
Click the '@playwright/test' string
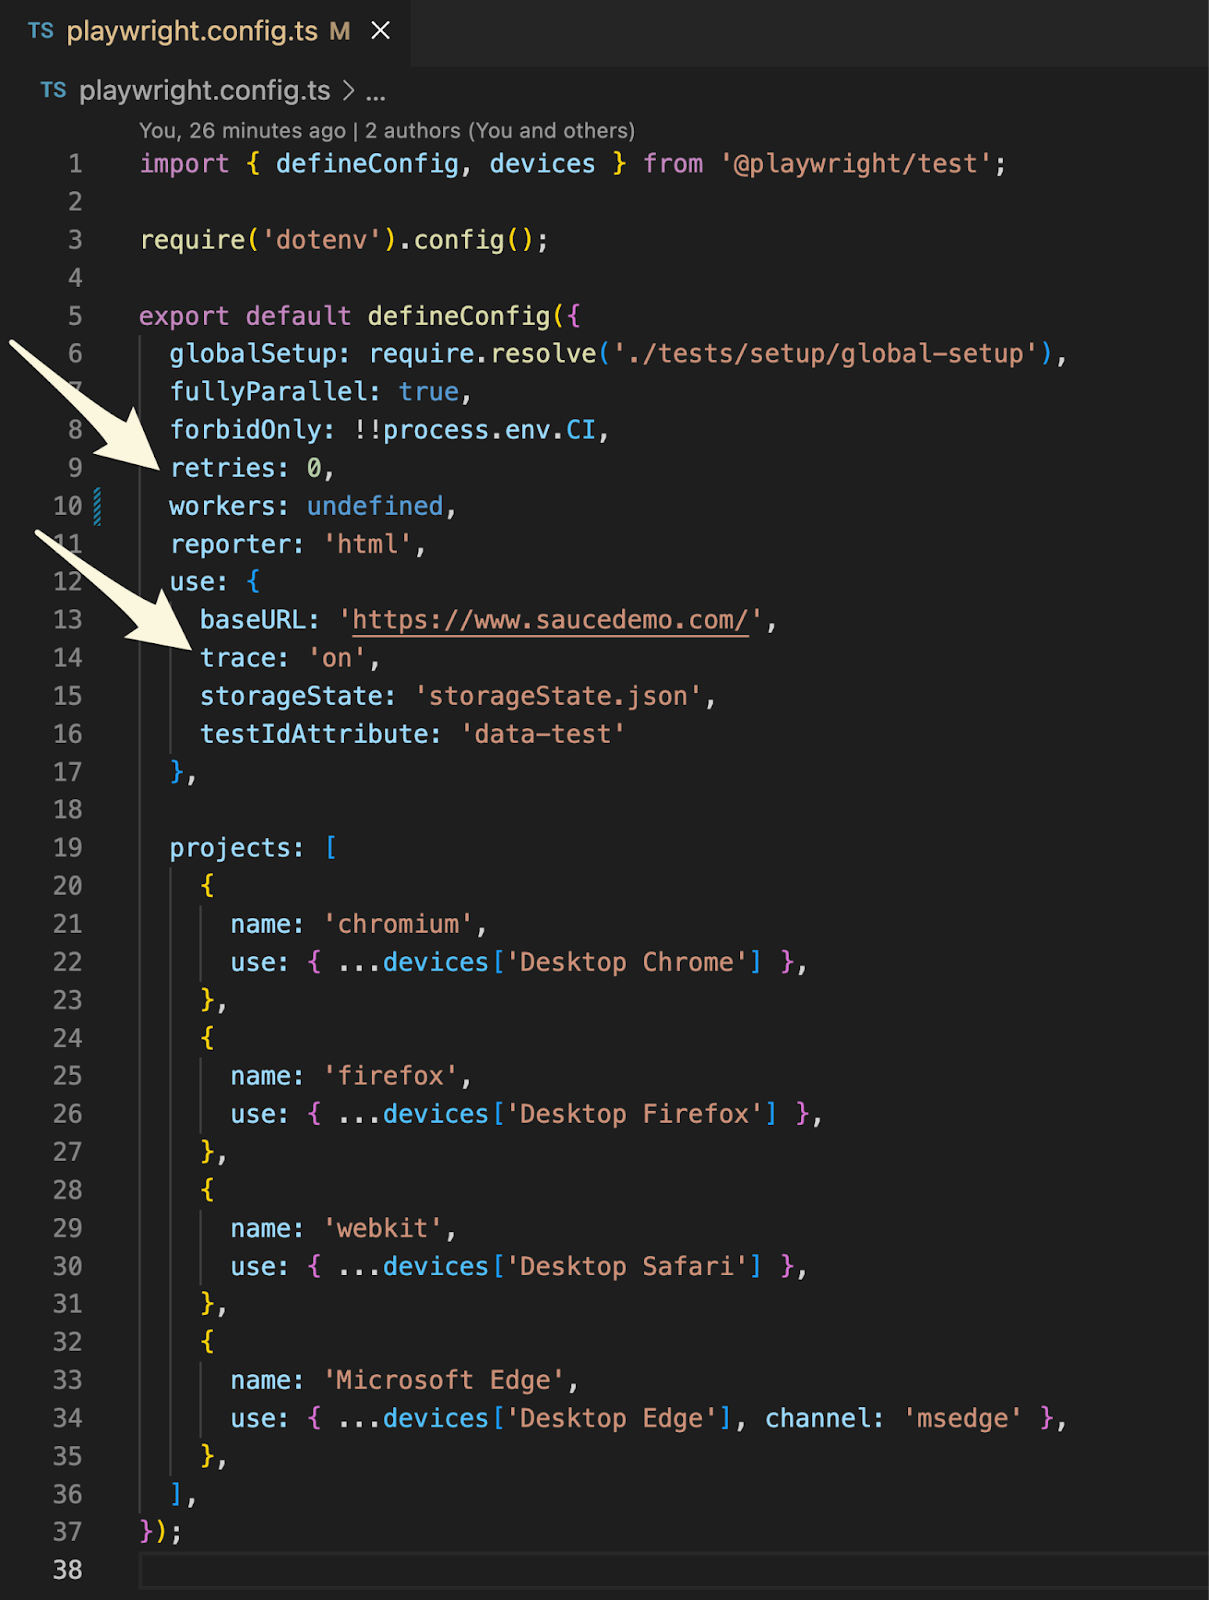(x=856, y=164)
